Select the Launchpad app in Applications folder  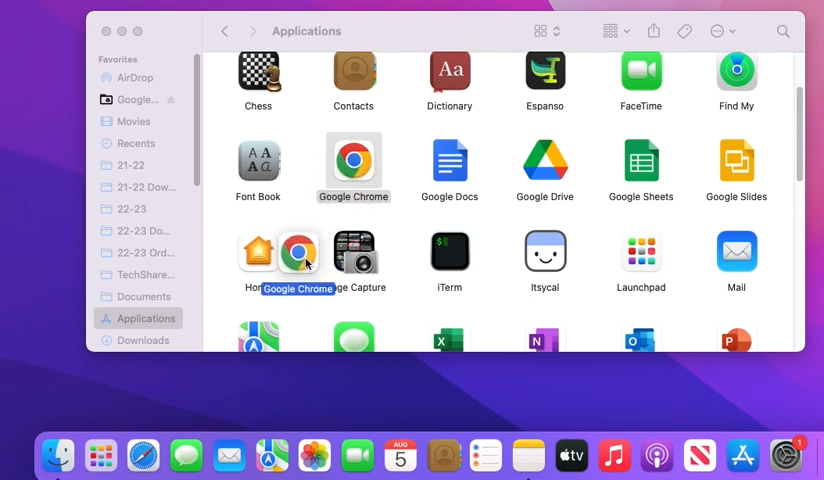641,251
